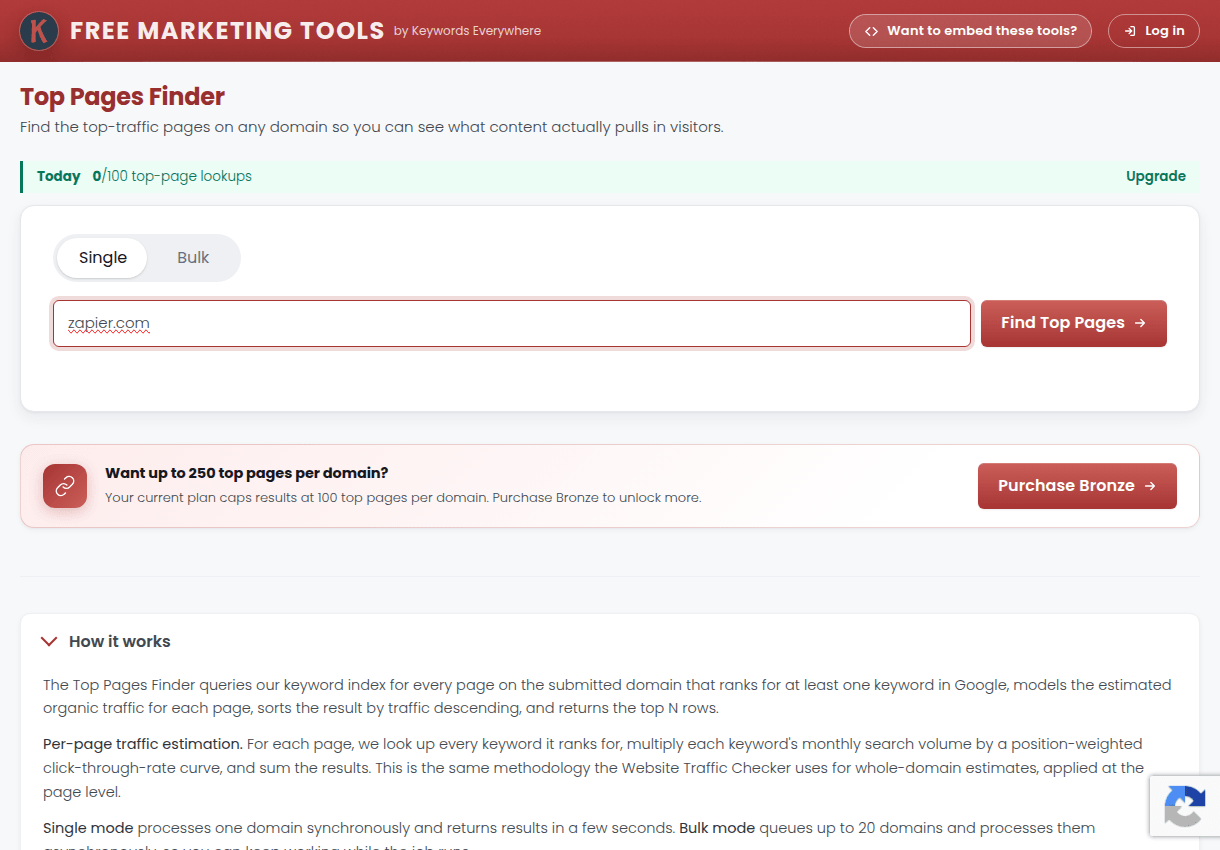Focus the domain input containing zapier.com

[x=512, y=324]
